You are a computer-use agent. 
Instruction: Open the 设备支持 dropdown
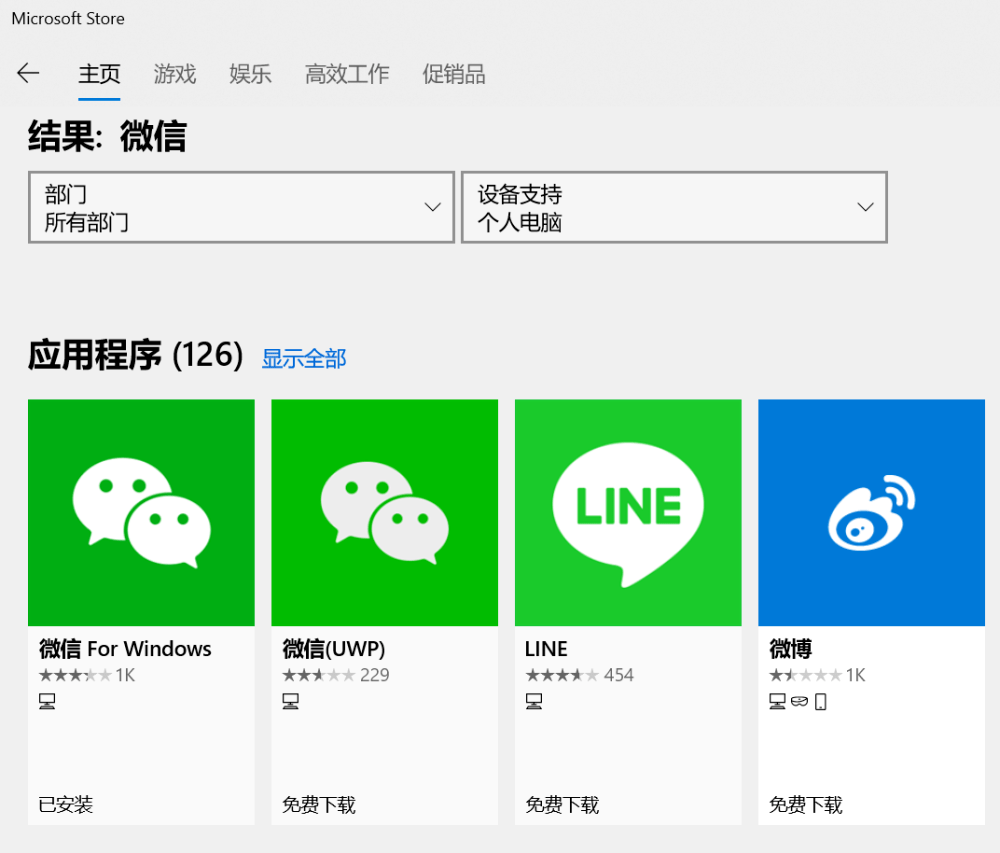[673, 207]
